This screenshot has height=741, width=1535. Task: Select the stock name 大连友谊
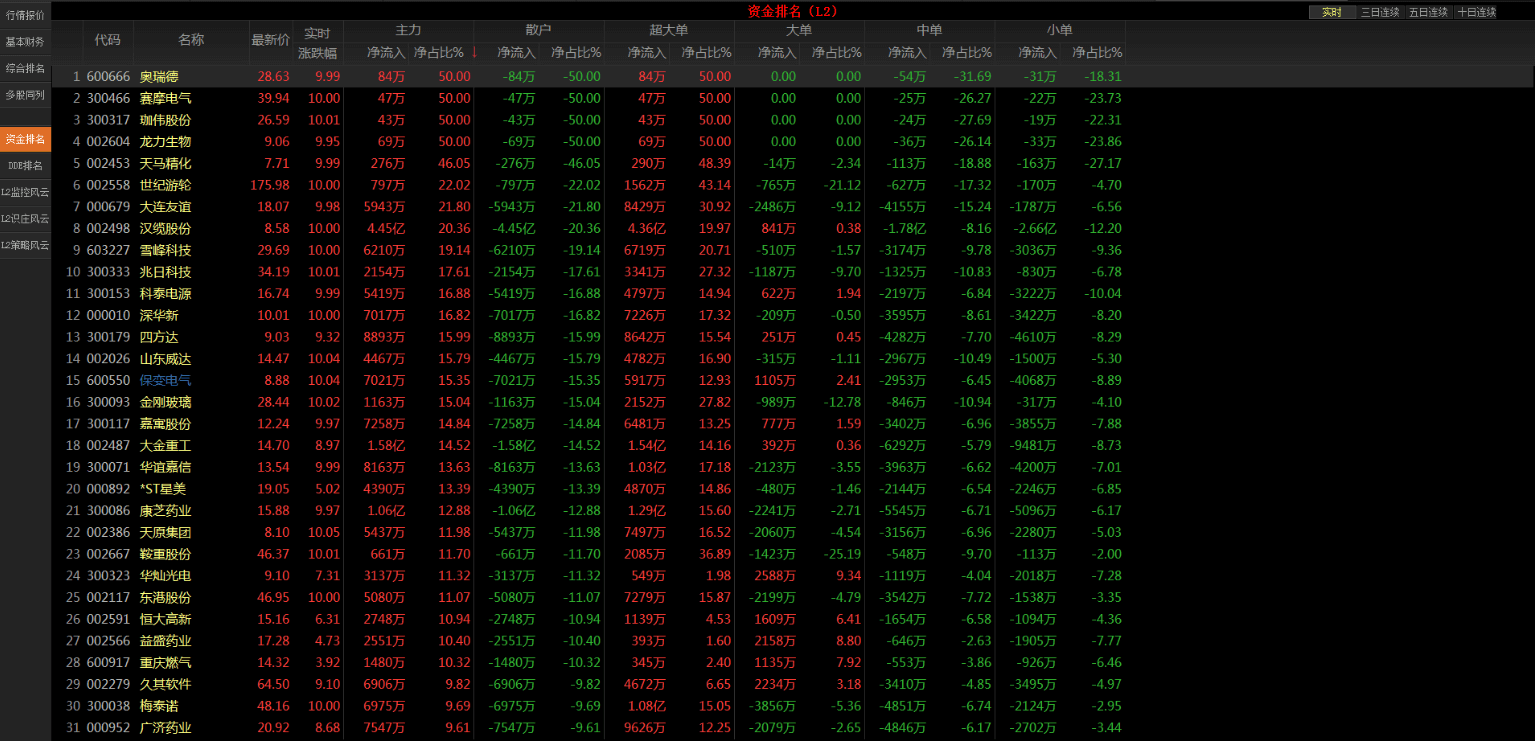click(x=166, y=207)
